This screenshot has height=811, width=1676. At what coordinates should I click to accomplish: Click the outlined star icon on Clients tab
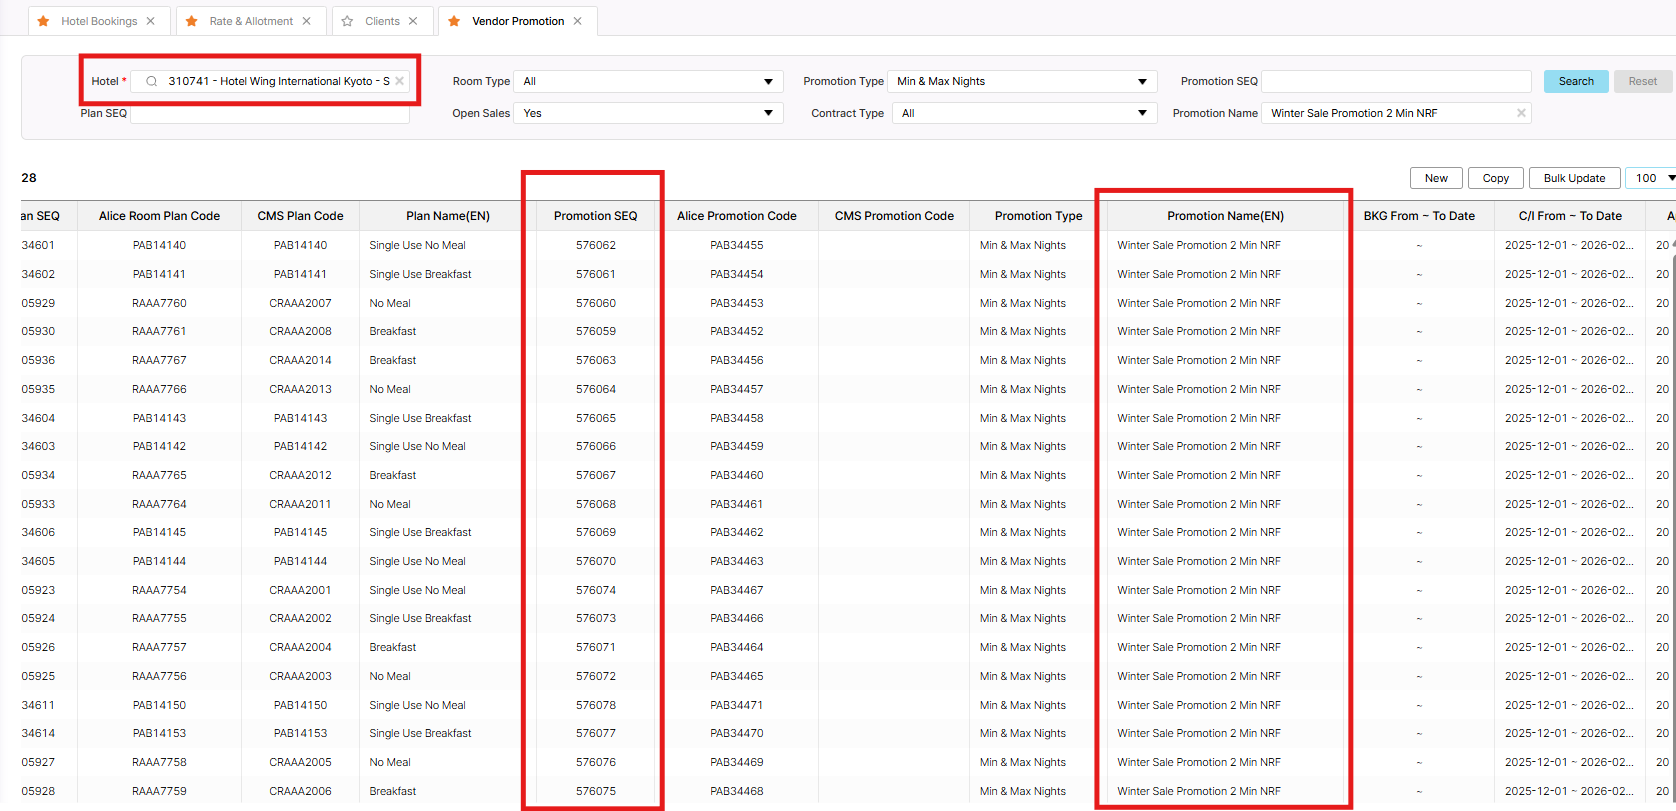[x=347, y=21]
